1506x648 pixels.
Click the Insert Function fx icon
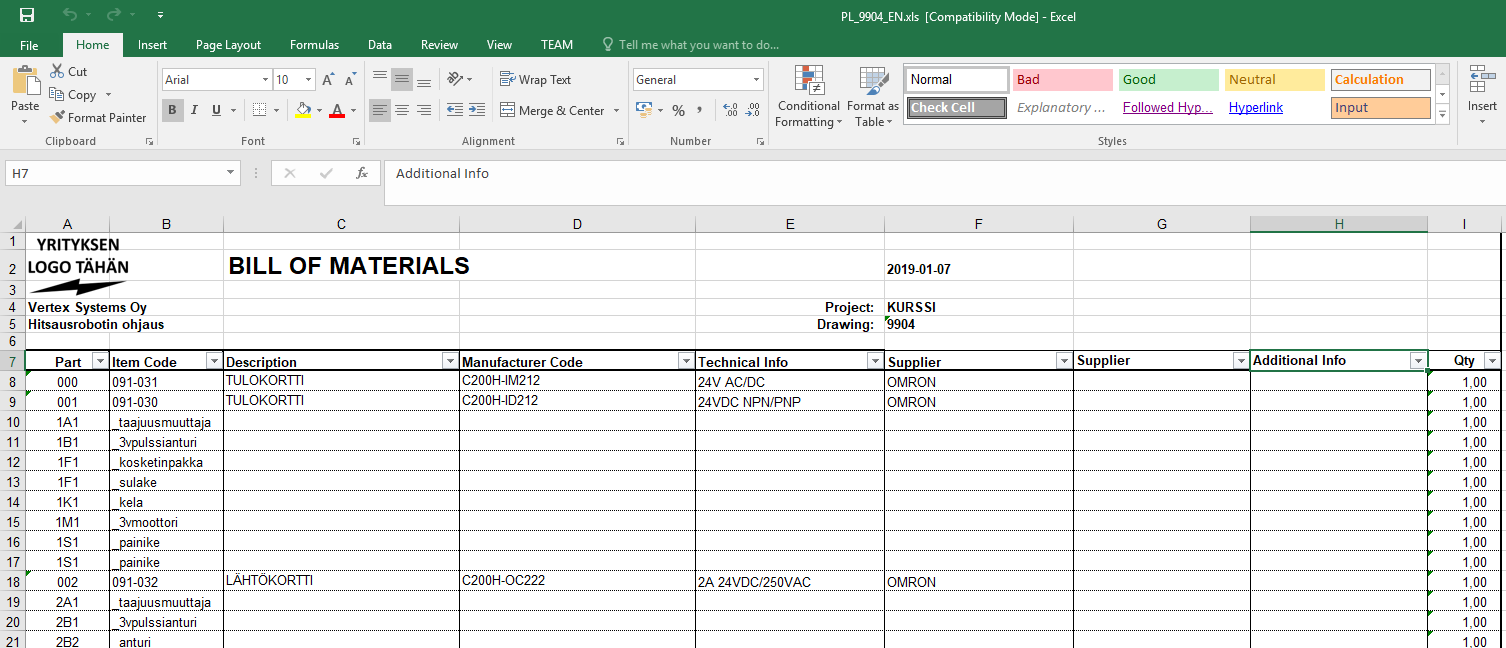[x=362, y=173]
